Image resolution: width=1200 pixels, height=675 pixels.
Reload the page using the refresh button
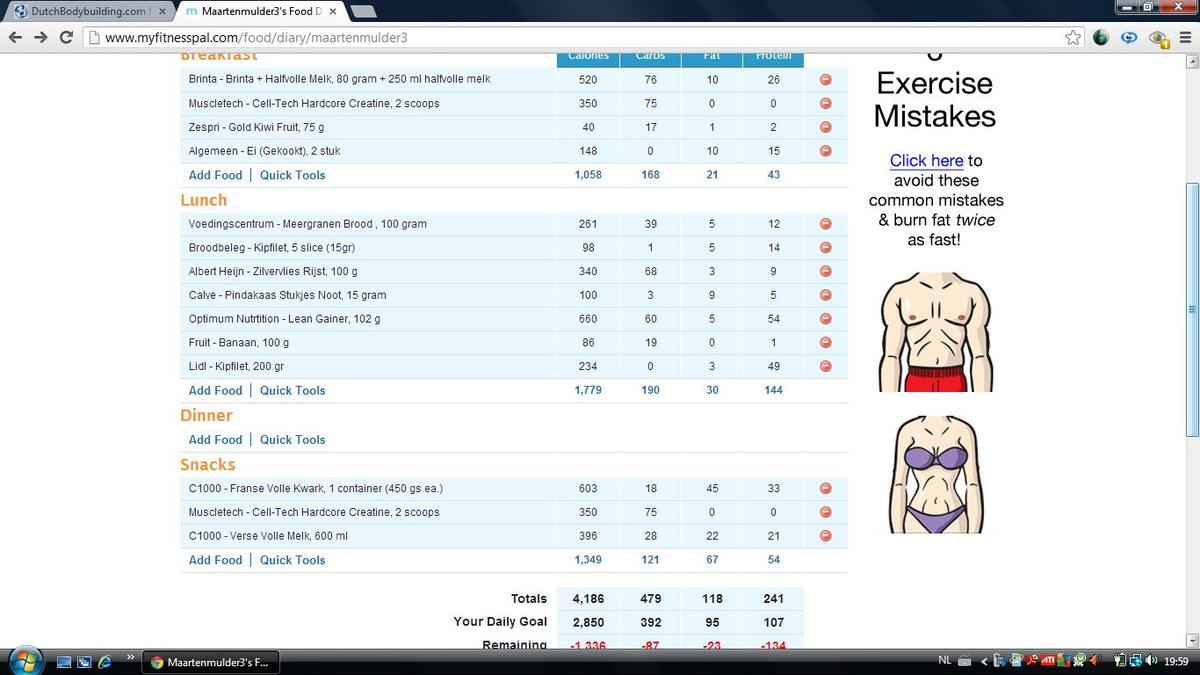coord(66,38)
